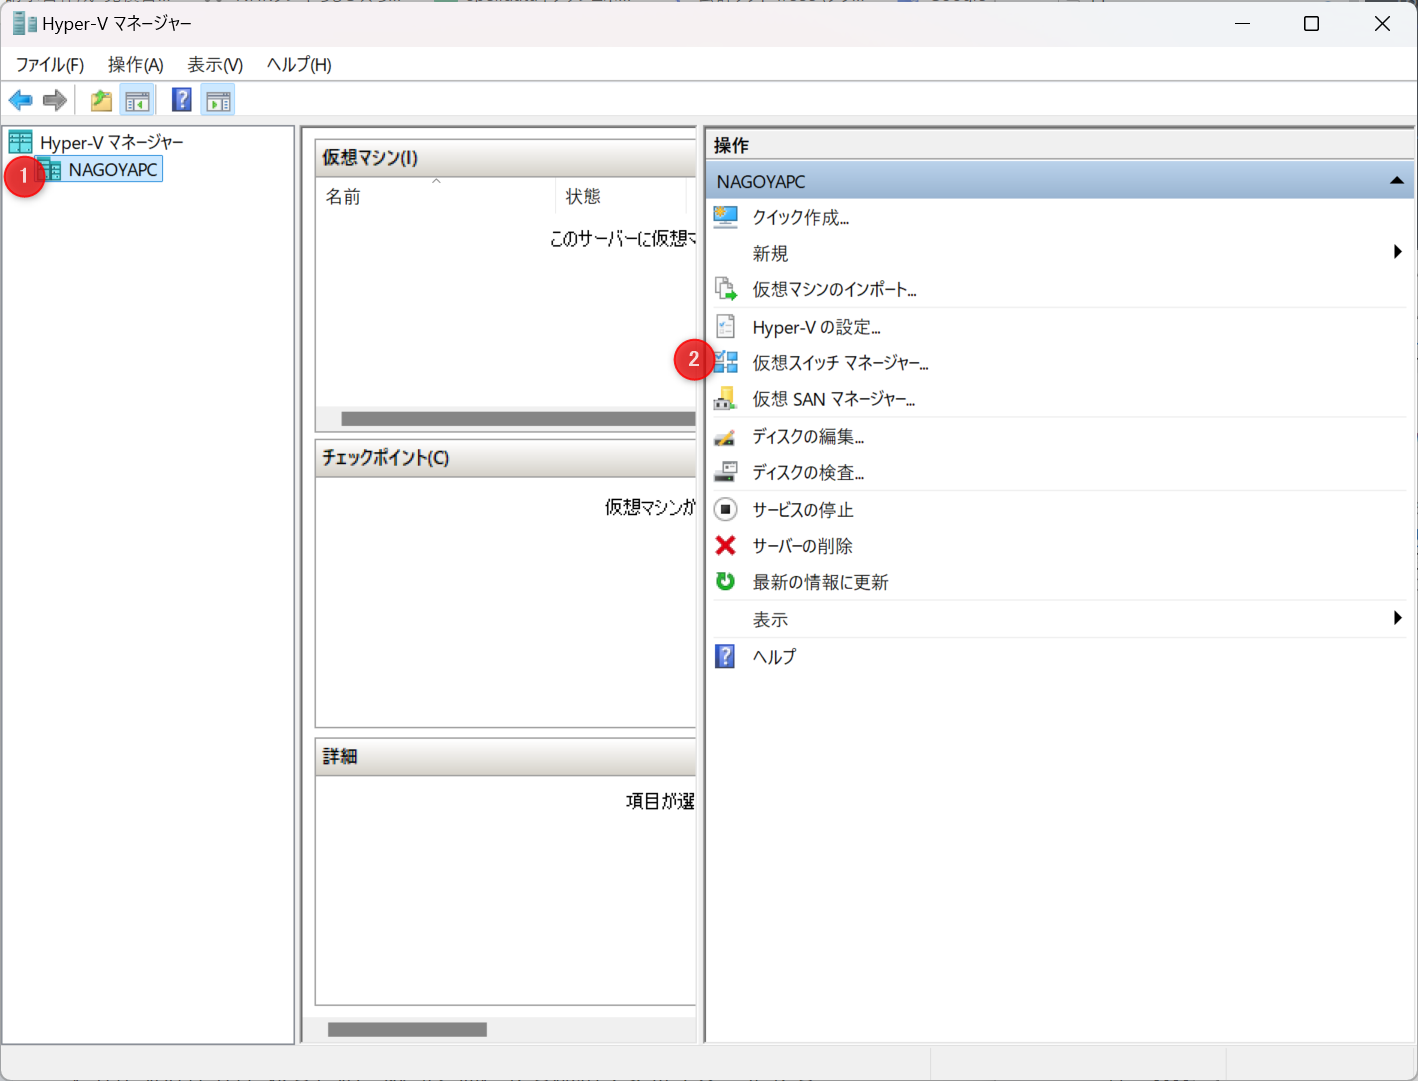Click the Hyper-V の設定 document icon
Screen dimensions: 1418x1081
[726, 327]
